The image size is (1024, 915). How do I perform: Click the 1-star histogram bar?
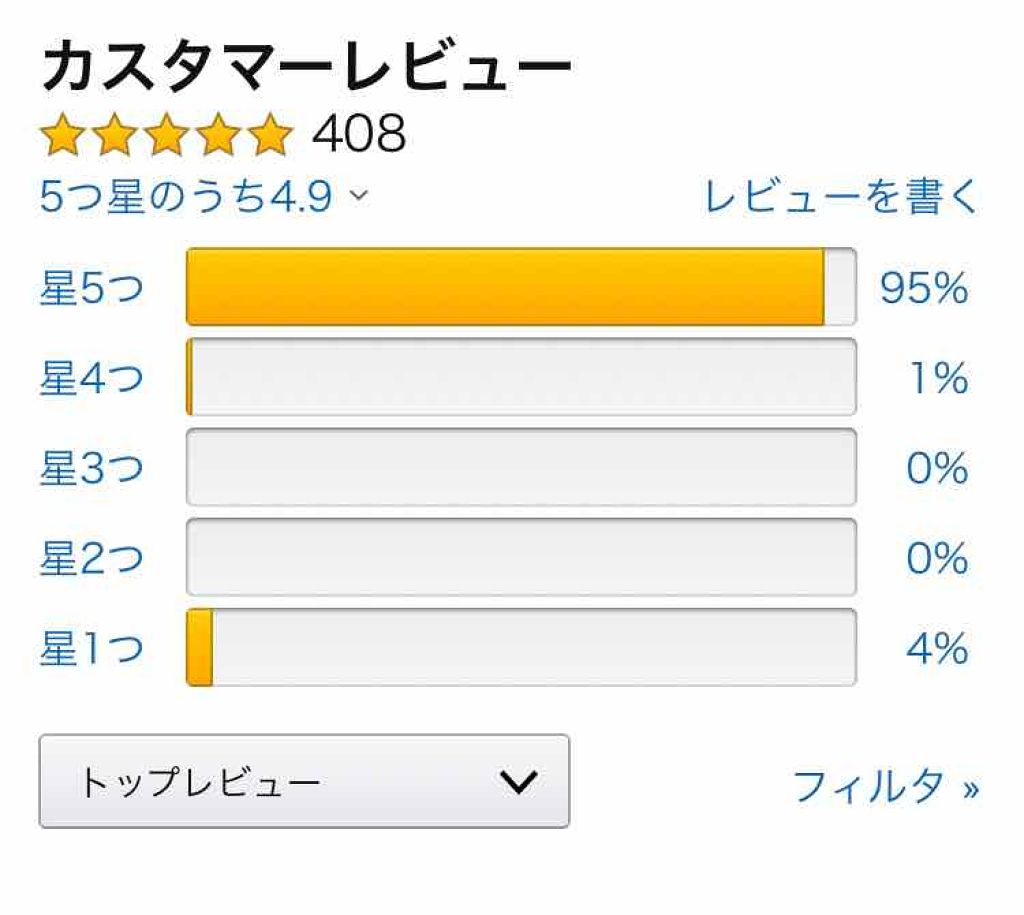(521, 648)
